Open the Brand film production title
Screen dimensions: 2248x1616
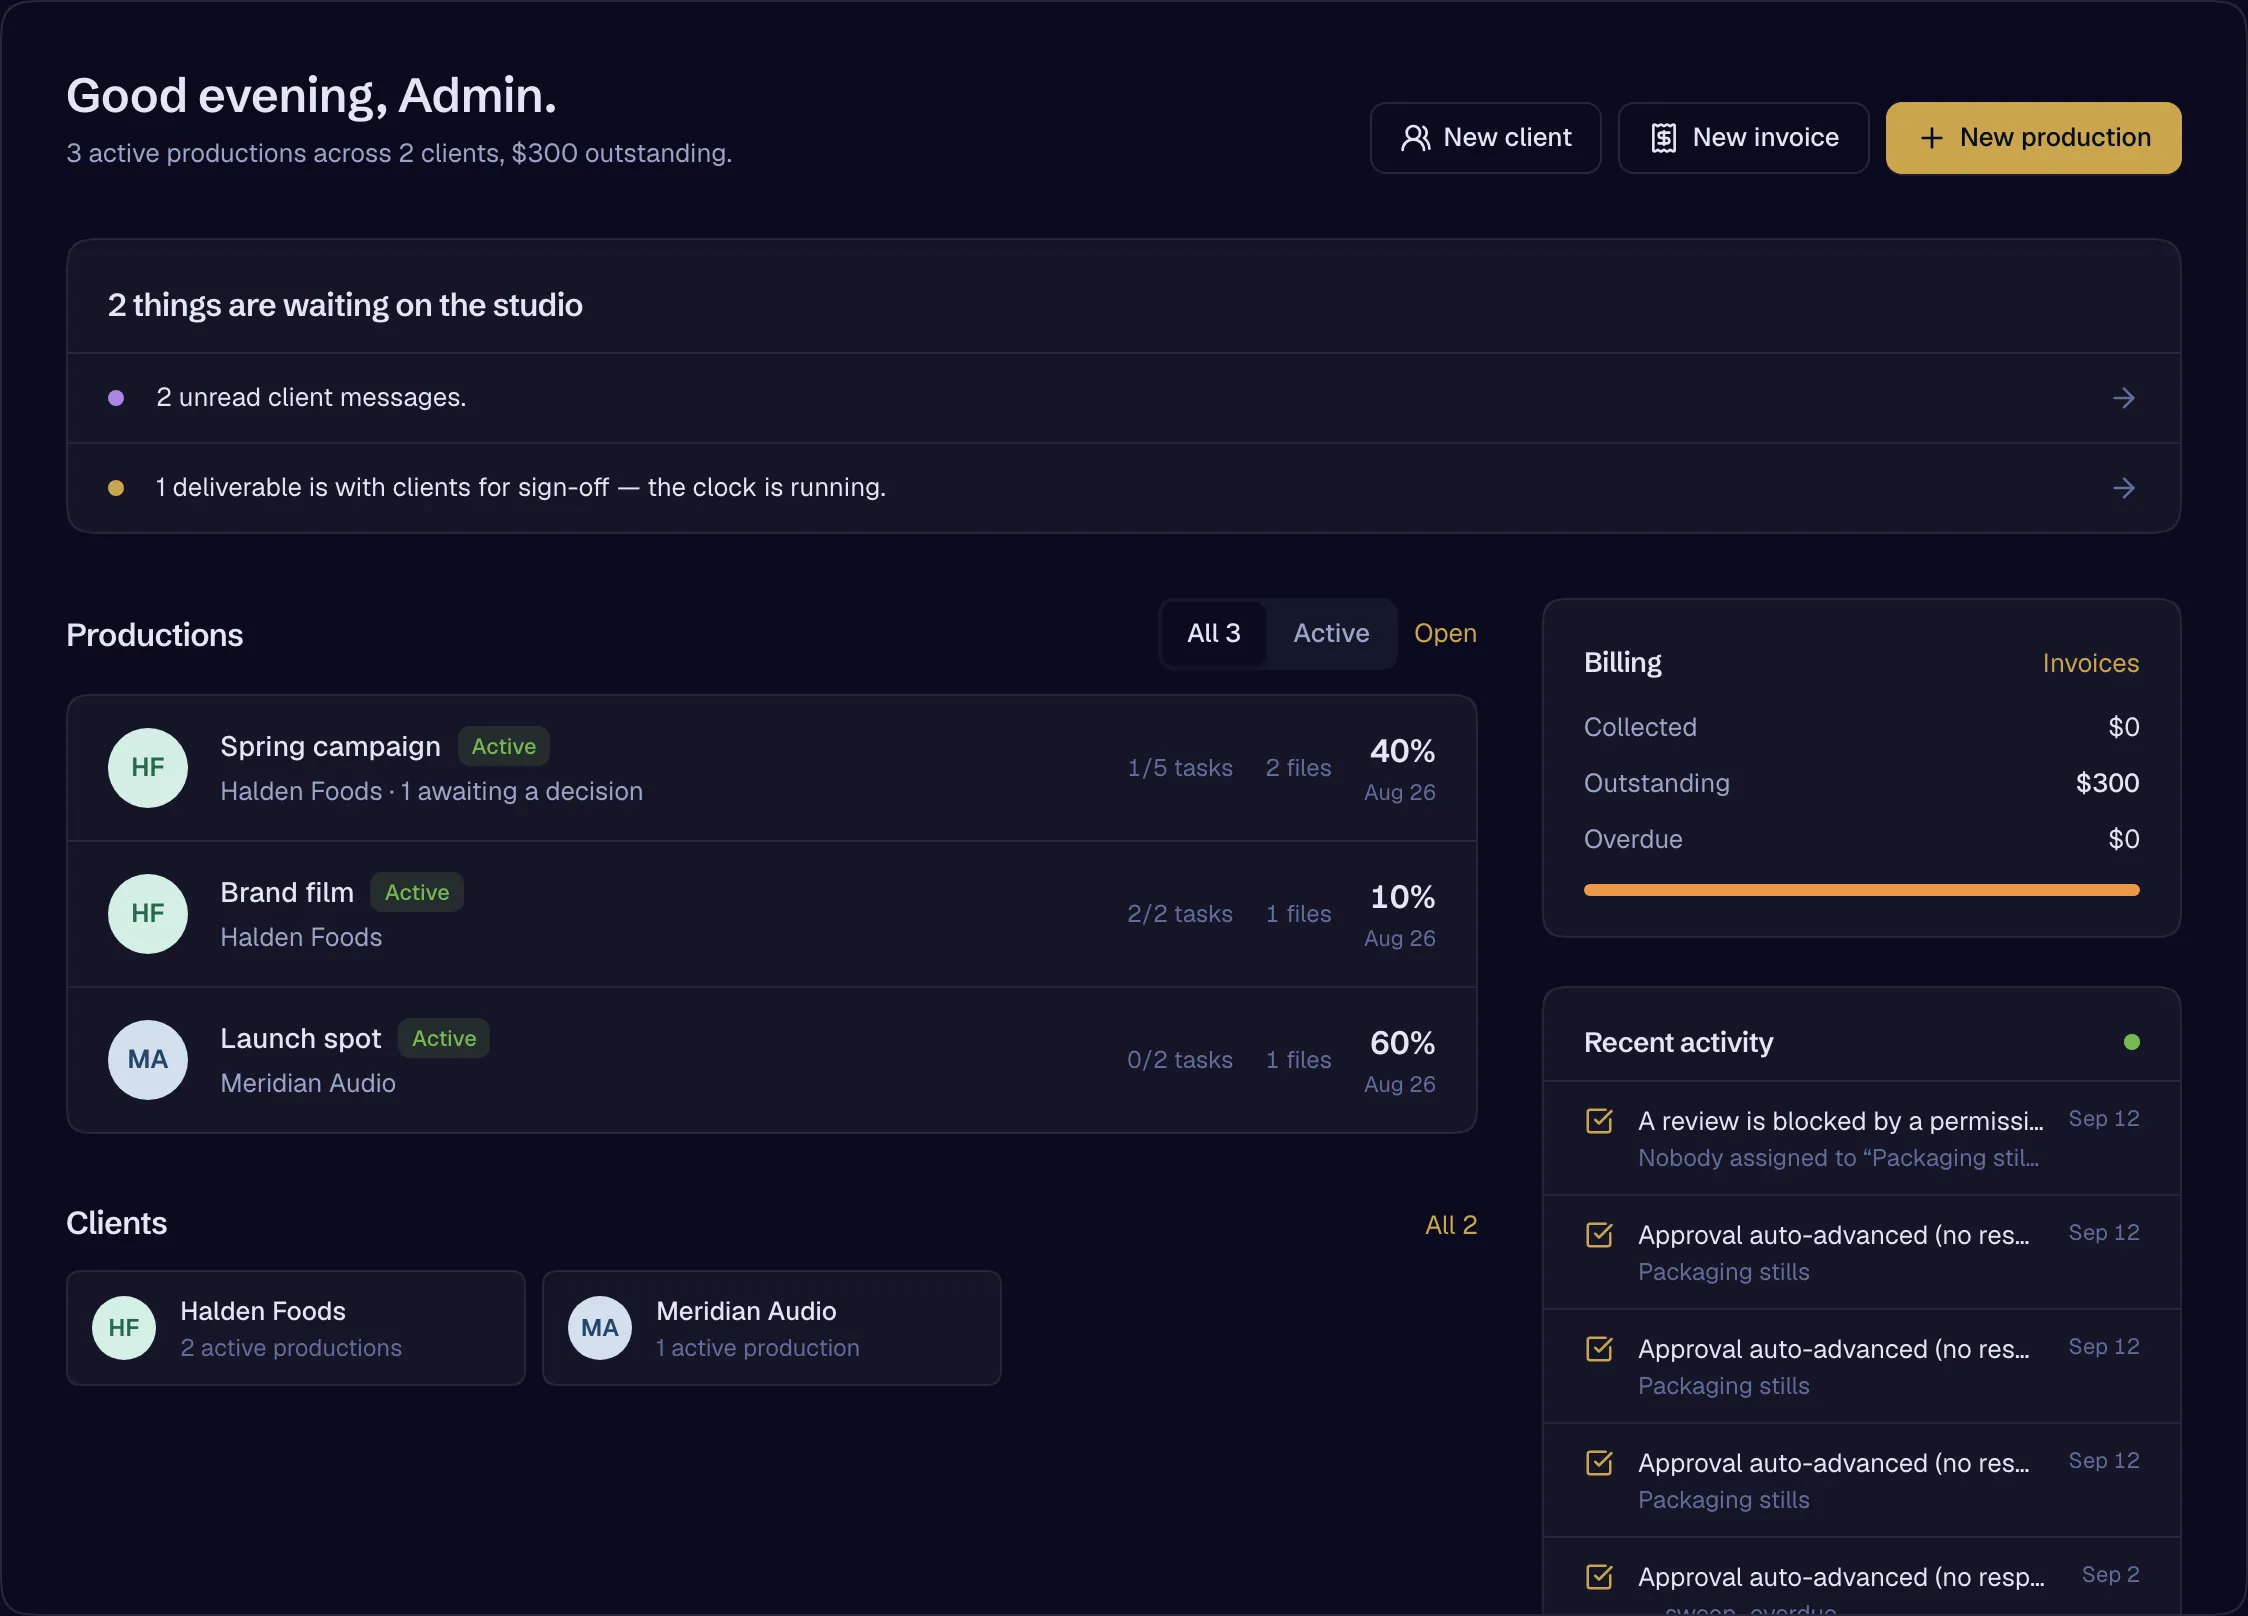[x=287, y=893]
